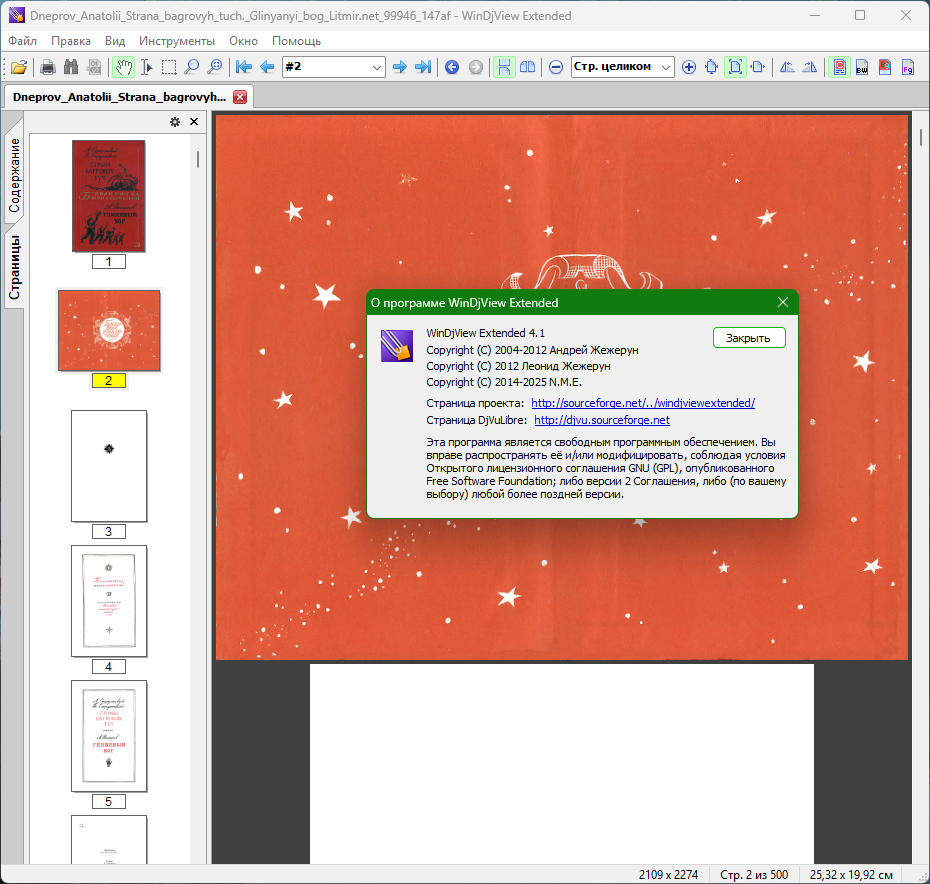Close the document tab with red X
The image size is (930, 884).
(240, 97)
